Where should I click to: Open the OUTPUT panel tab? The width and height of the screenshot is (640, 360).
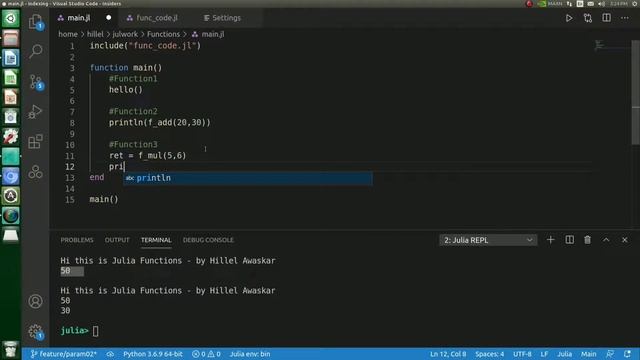pyautogui.click(x=117, y=240)
